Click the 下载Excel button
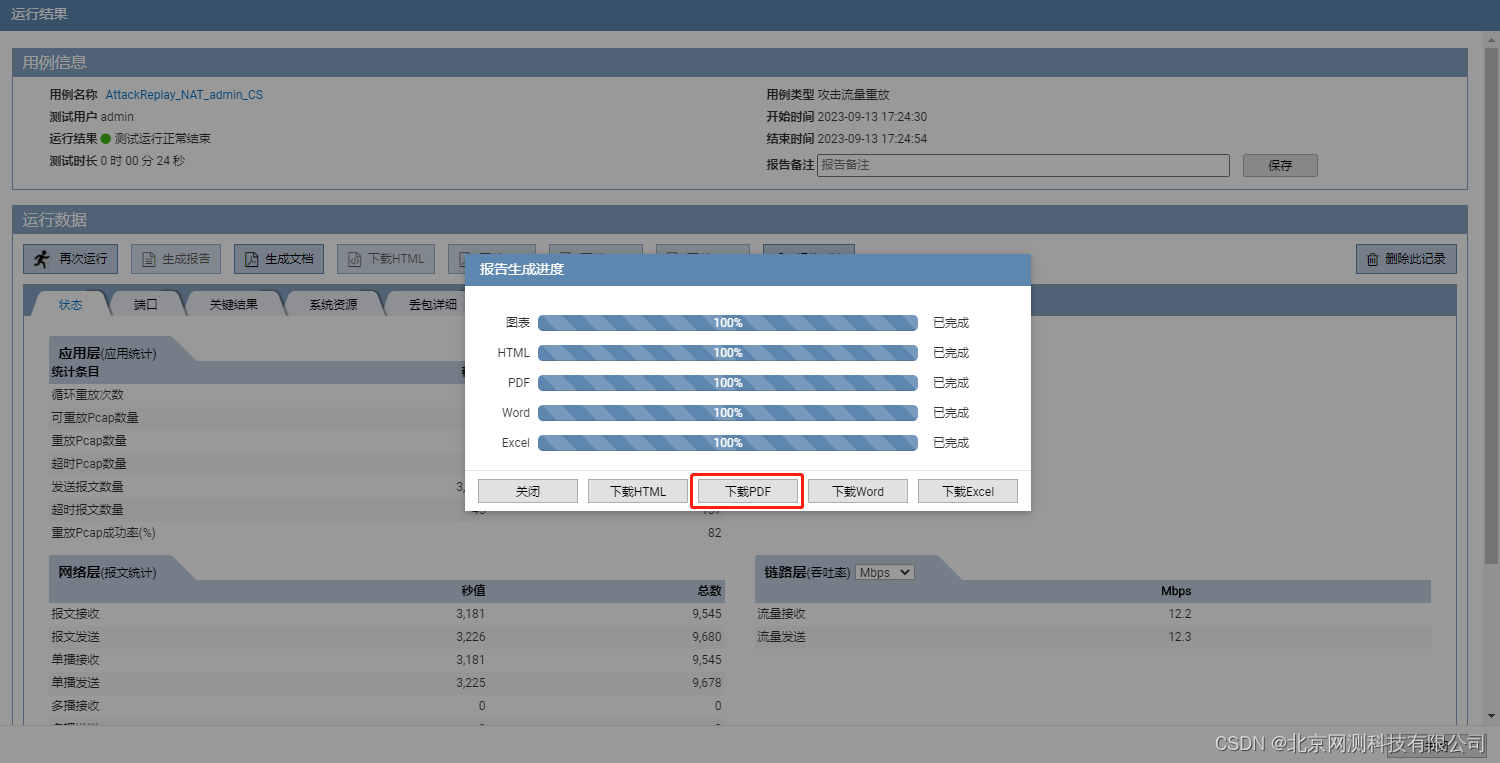1500x763 pixels. pyautogui.click(x=968, y=491)
